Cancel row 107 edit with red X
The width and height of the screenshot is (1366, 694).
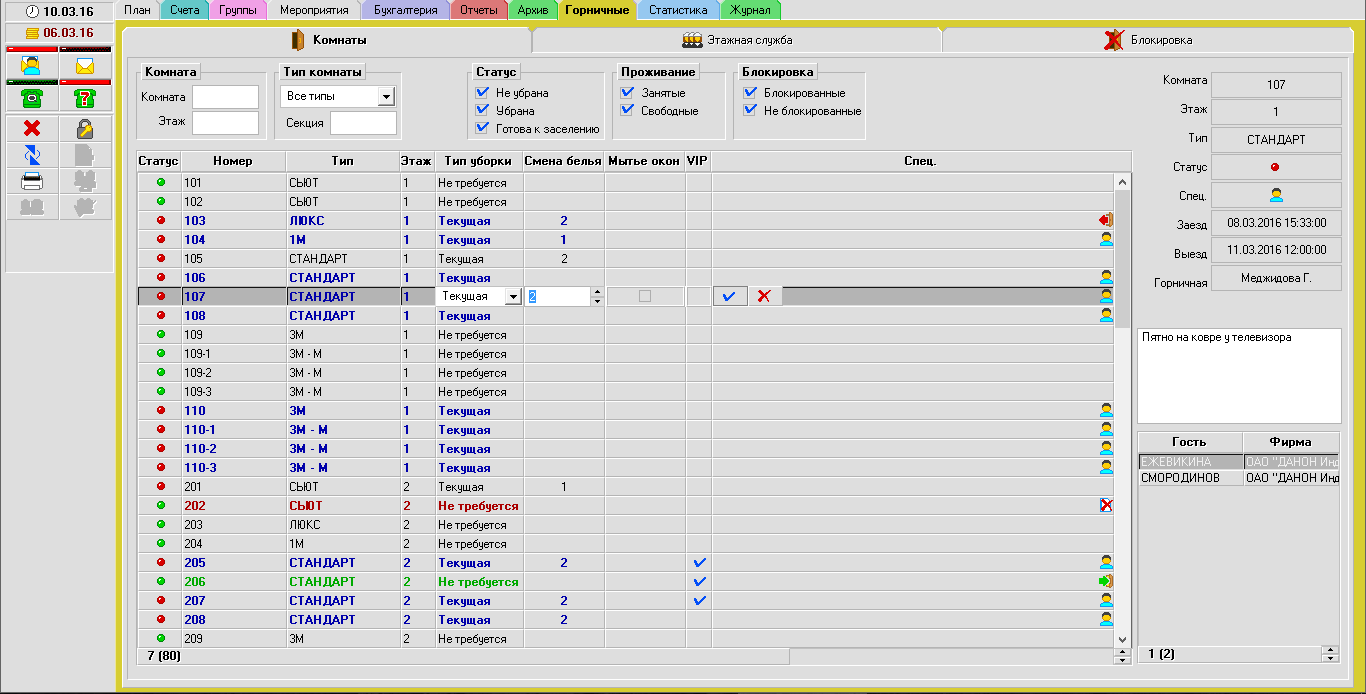point(764,296)
